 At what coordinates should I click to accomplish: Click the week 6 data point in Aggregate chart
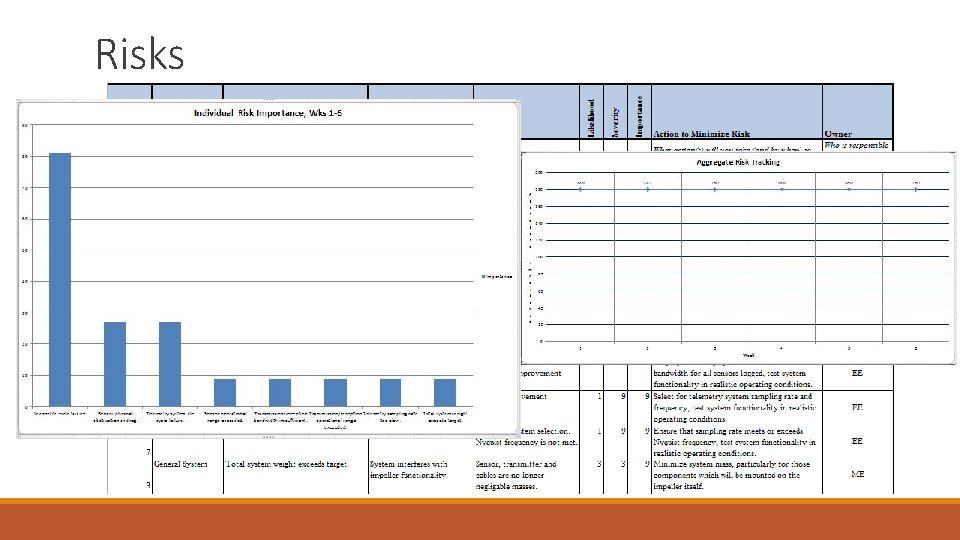pyautogui.click(x=916, y=189)
